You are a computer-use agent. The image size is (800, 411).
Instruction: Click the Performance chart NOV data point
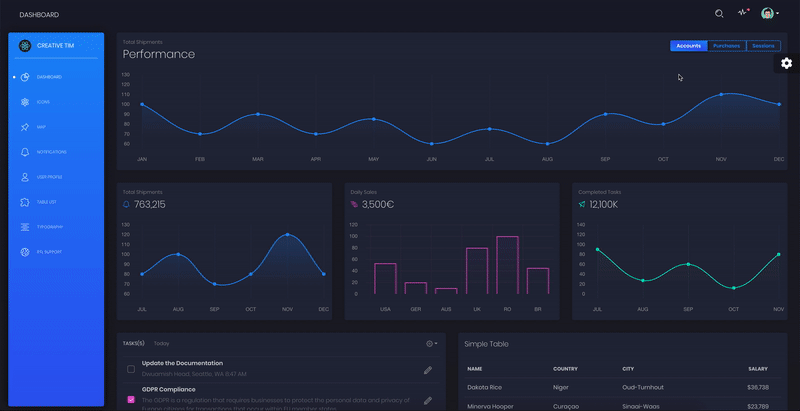tap(721, 94)
